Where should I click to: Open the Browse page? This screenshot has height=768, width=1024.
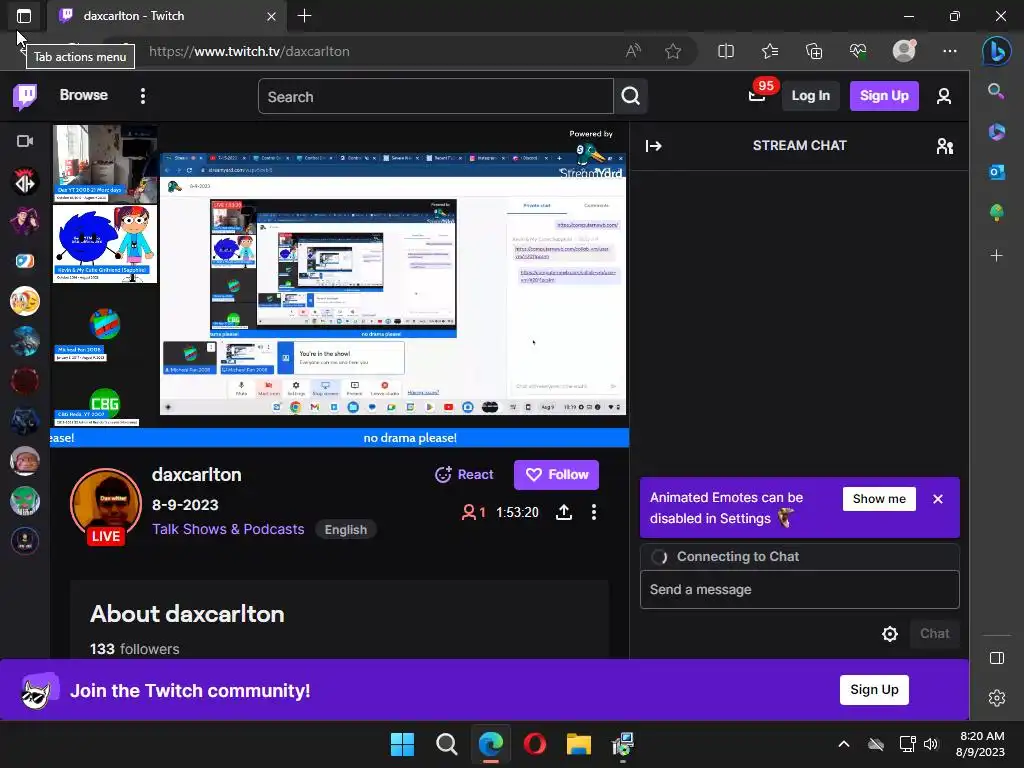84,95
